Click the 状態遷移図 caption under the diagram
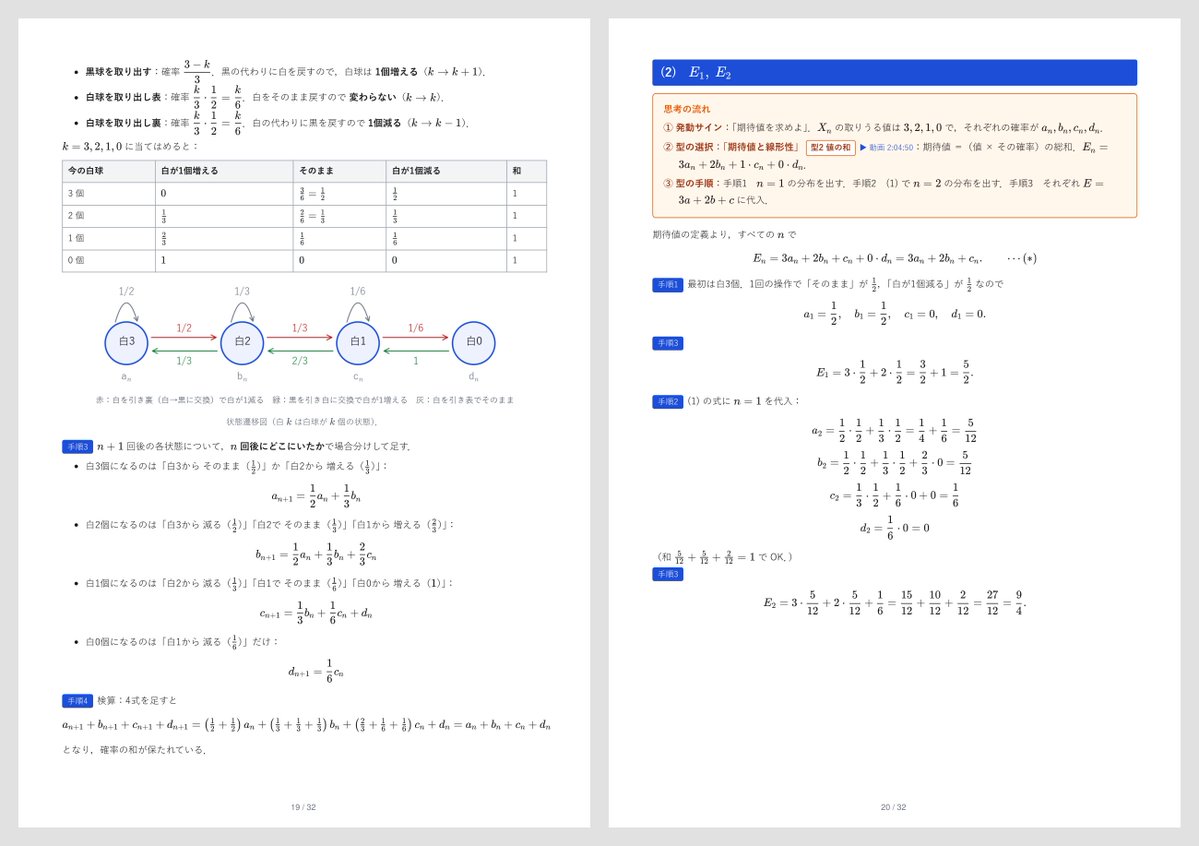The width and height of the screenshot is (1199, 846). [x=303, y=421]
